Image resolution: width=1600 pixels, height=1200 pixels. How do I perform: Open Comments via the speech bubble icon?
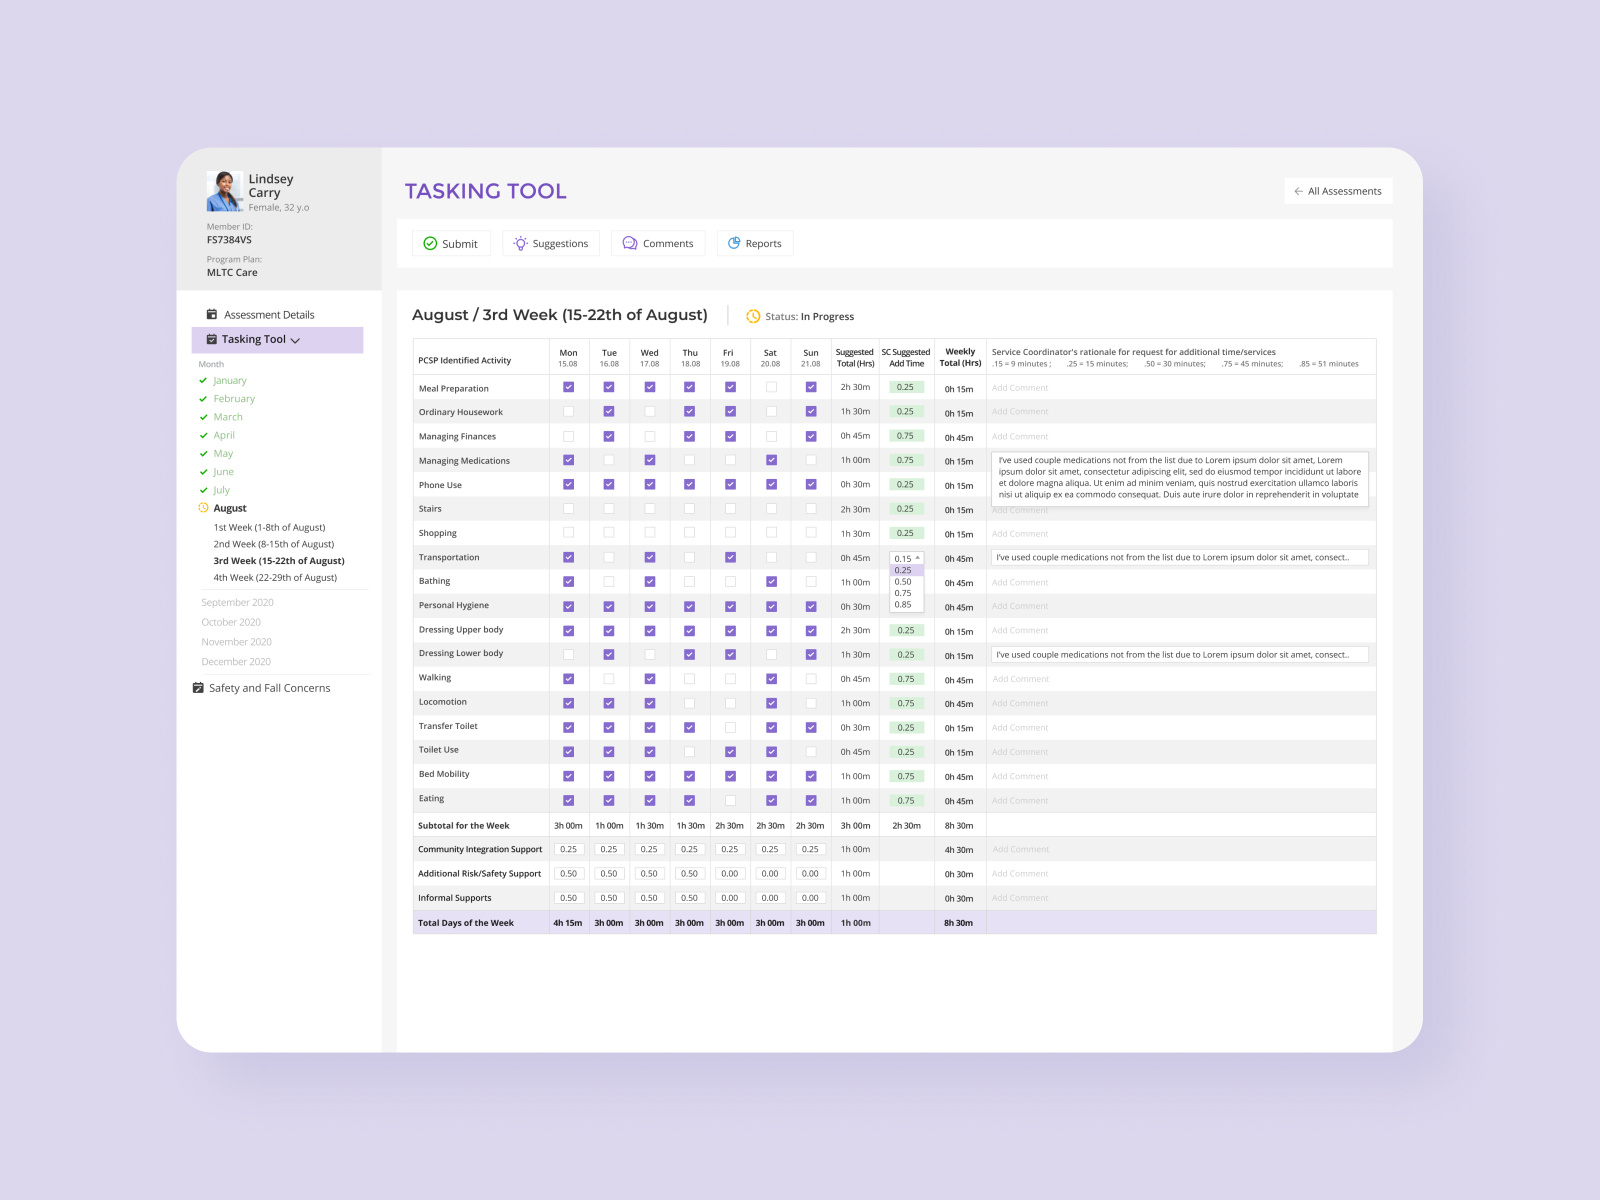click(629, 243)
